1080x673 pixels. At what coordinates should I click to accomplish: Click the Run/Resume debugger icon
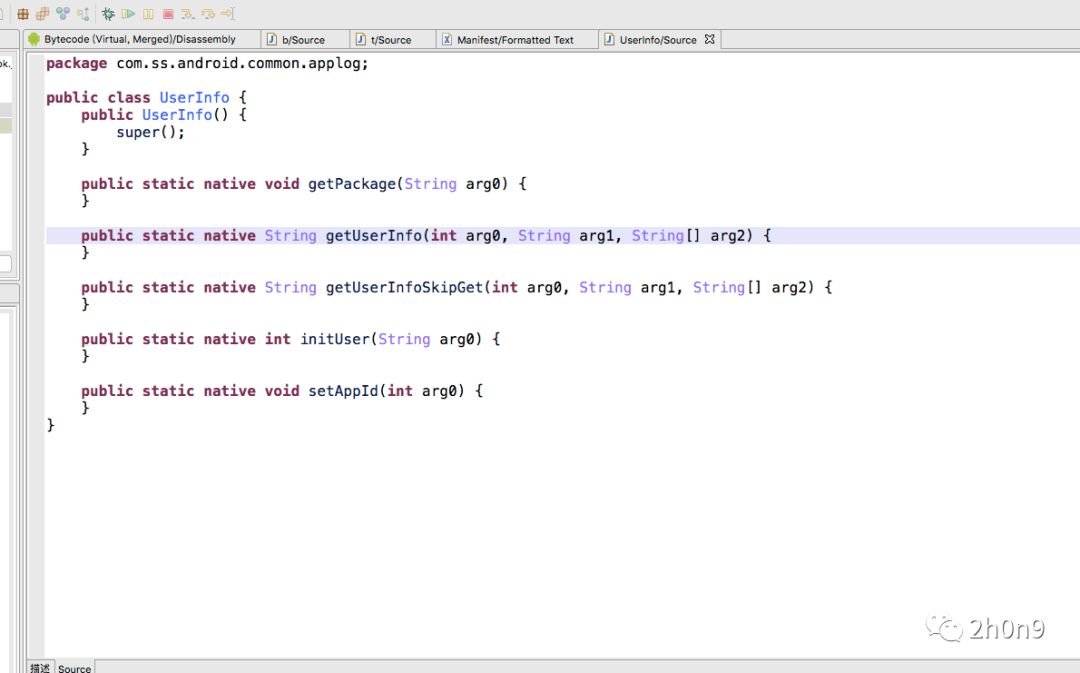click(128, 14)
